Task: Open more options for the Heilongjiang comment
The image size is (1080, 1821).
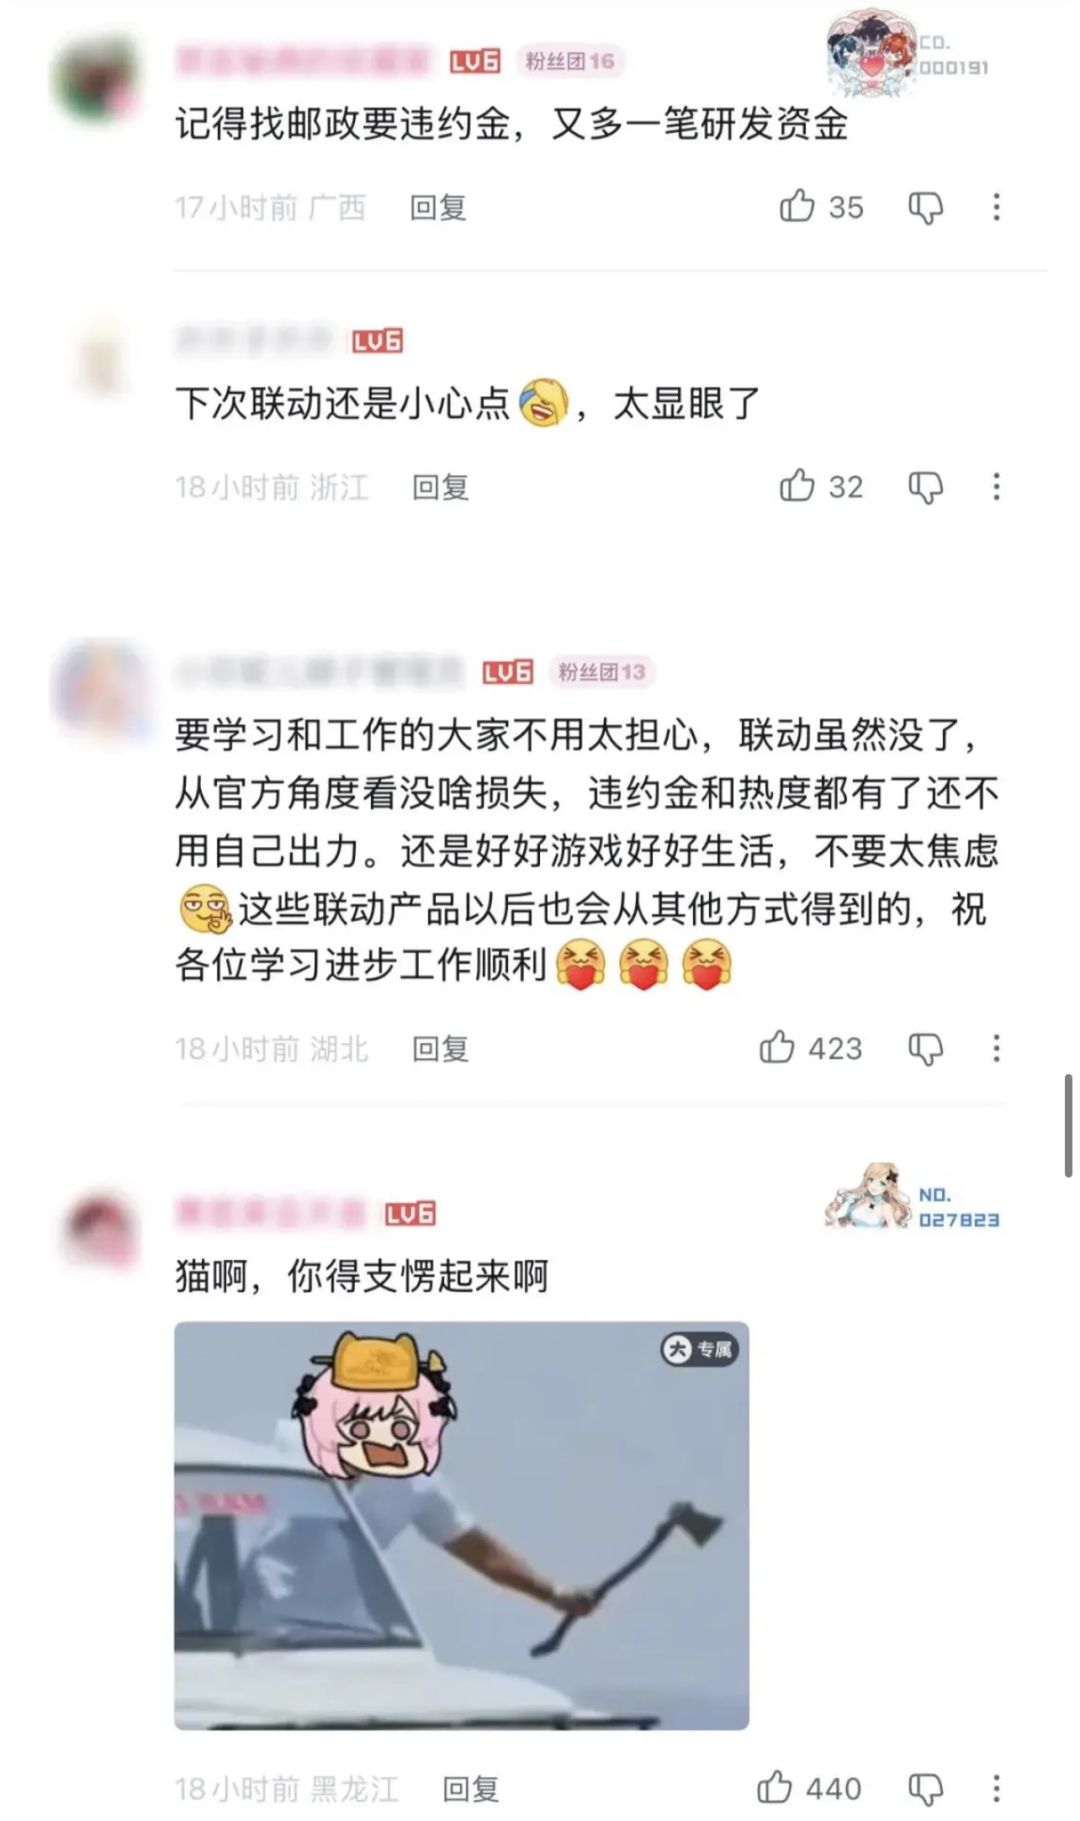Action: [996, 1788]
